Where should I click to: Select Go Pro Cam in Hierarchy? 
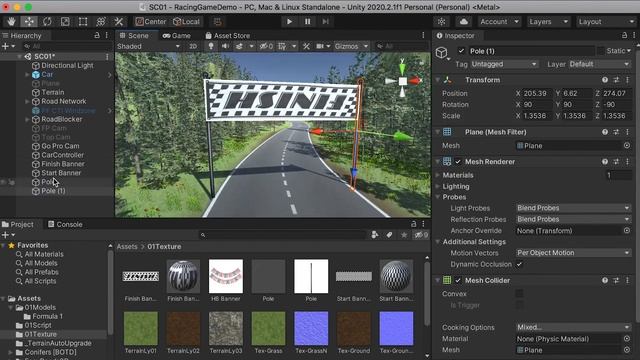(60, 146)
